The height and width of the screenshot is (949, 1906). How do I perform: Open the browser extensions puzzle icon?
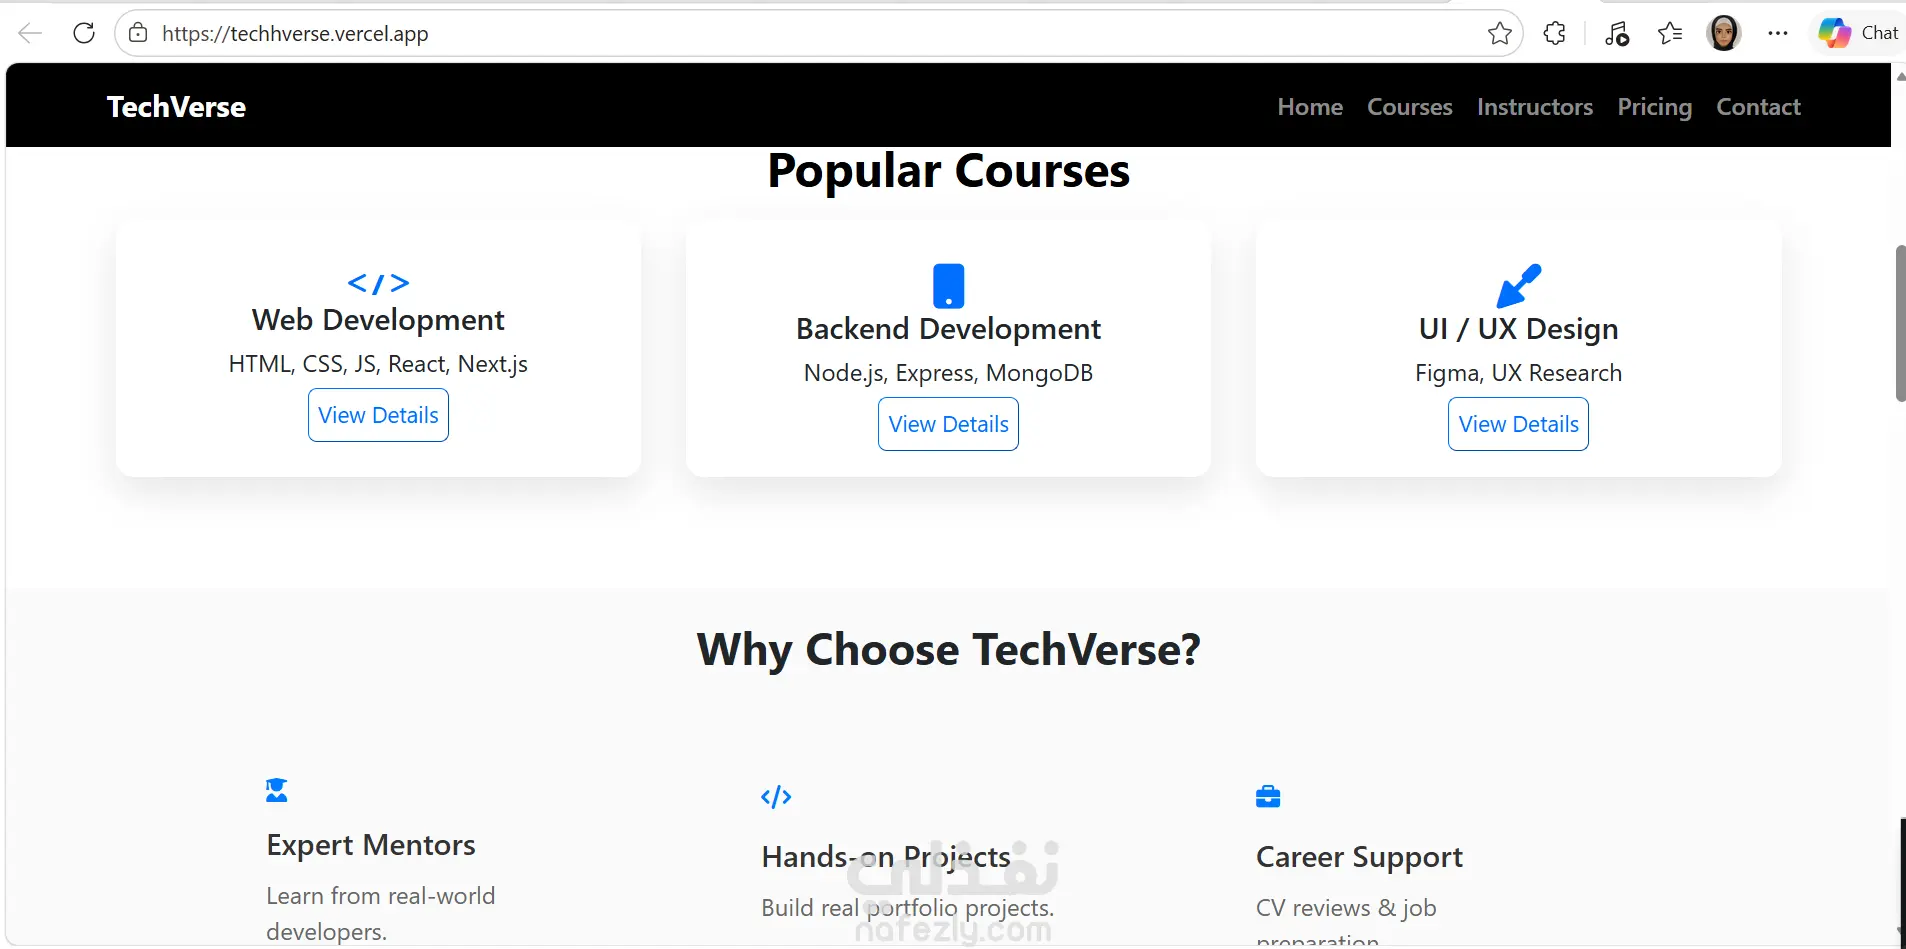coord(1554,33)
